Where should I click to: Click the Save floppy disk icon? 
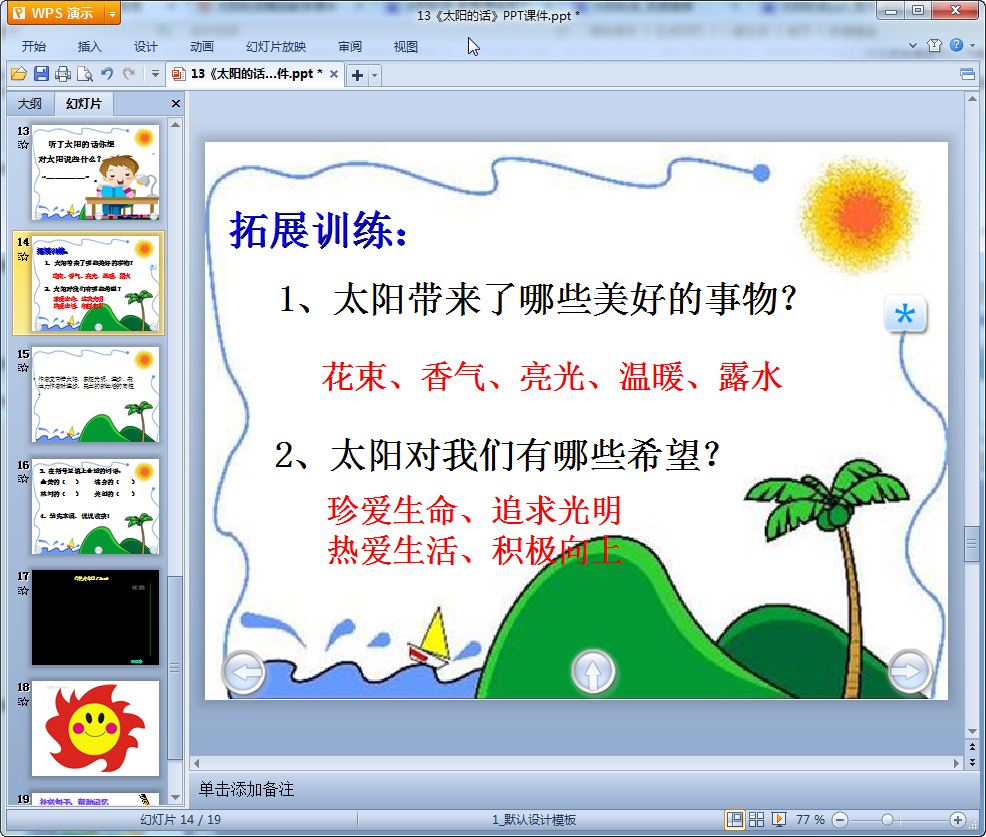[x=42, y=74]
